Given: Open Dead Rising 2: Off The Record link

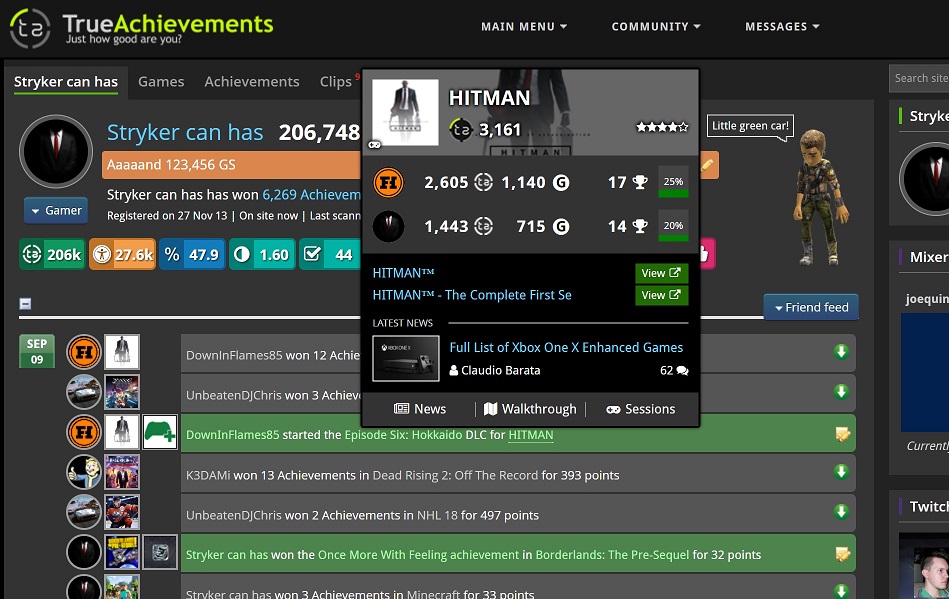Looking at the screenshot, I should pyautogui.click(x=455, y=475).
